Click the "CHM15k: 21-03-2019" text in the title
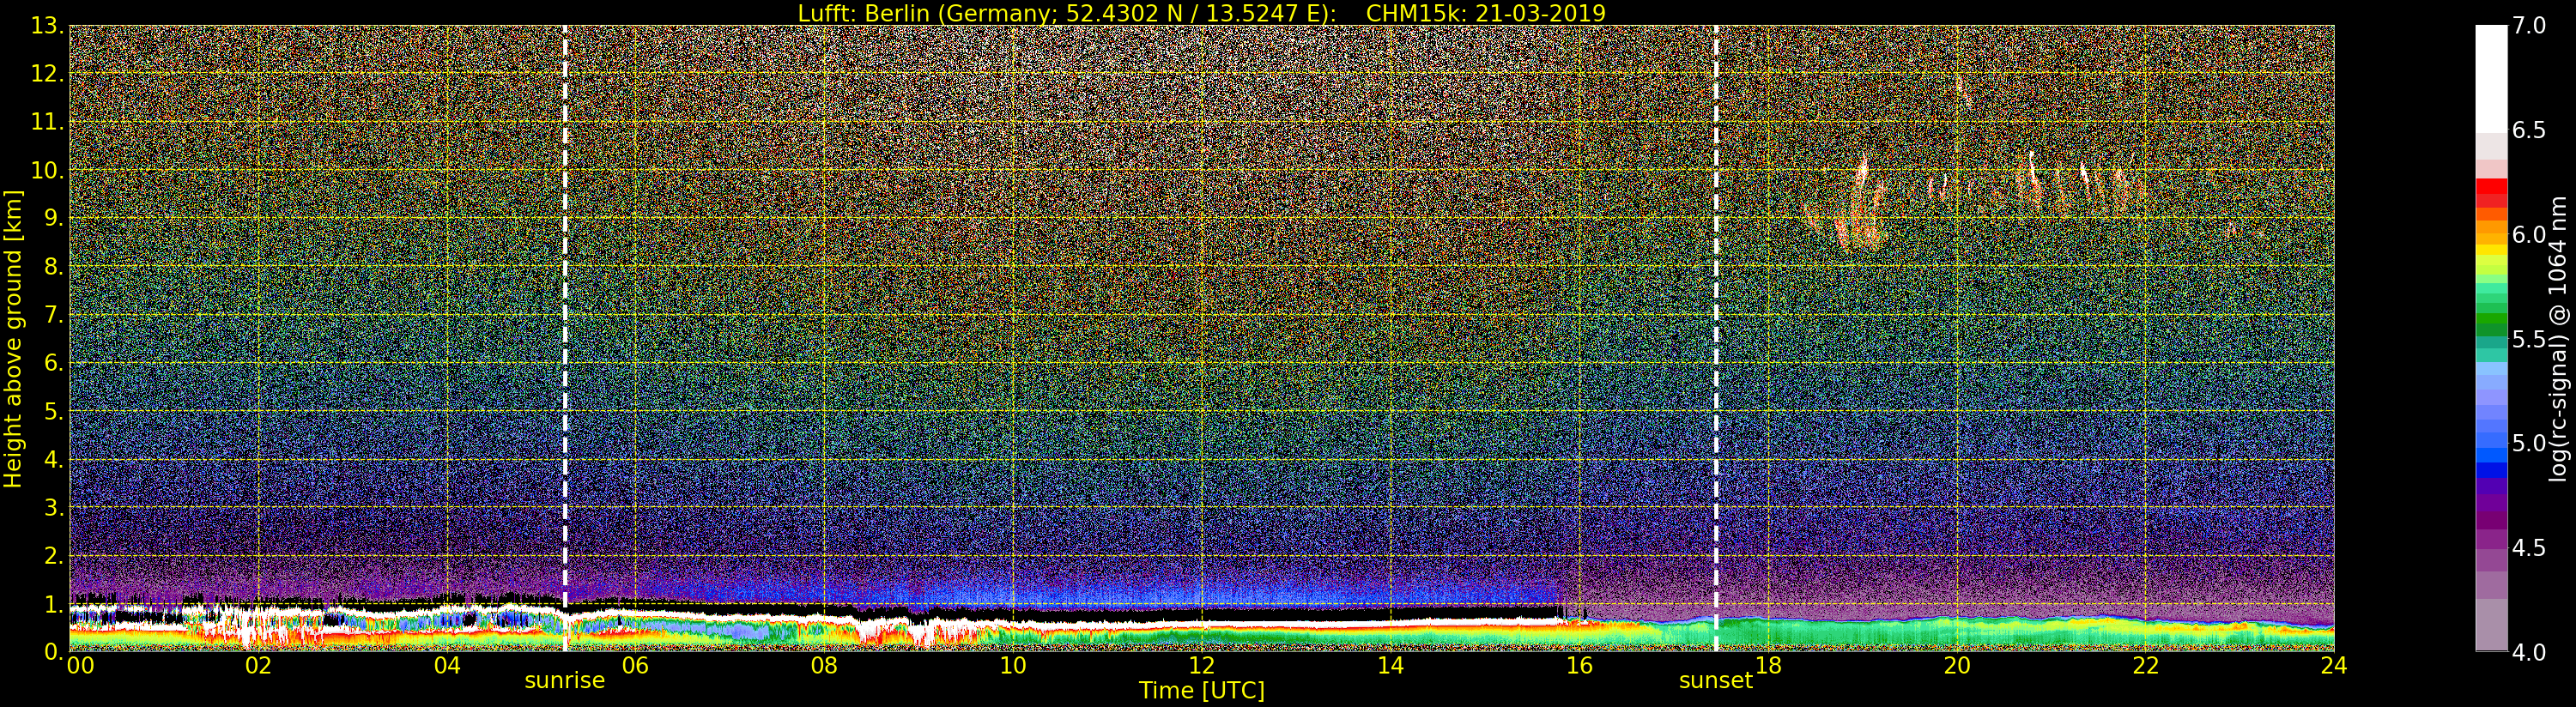Screen dimensions: 2576x707 coord(1485,13)
